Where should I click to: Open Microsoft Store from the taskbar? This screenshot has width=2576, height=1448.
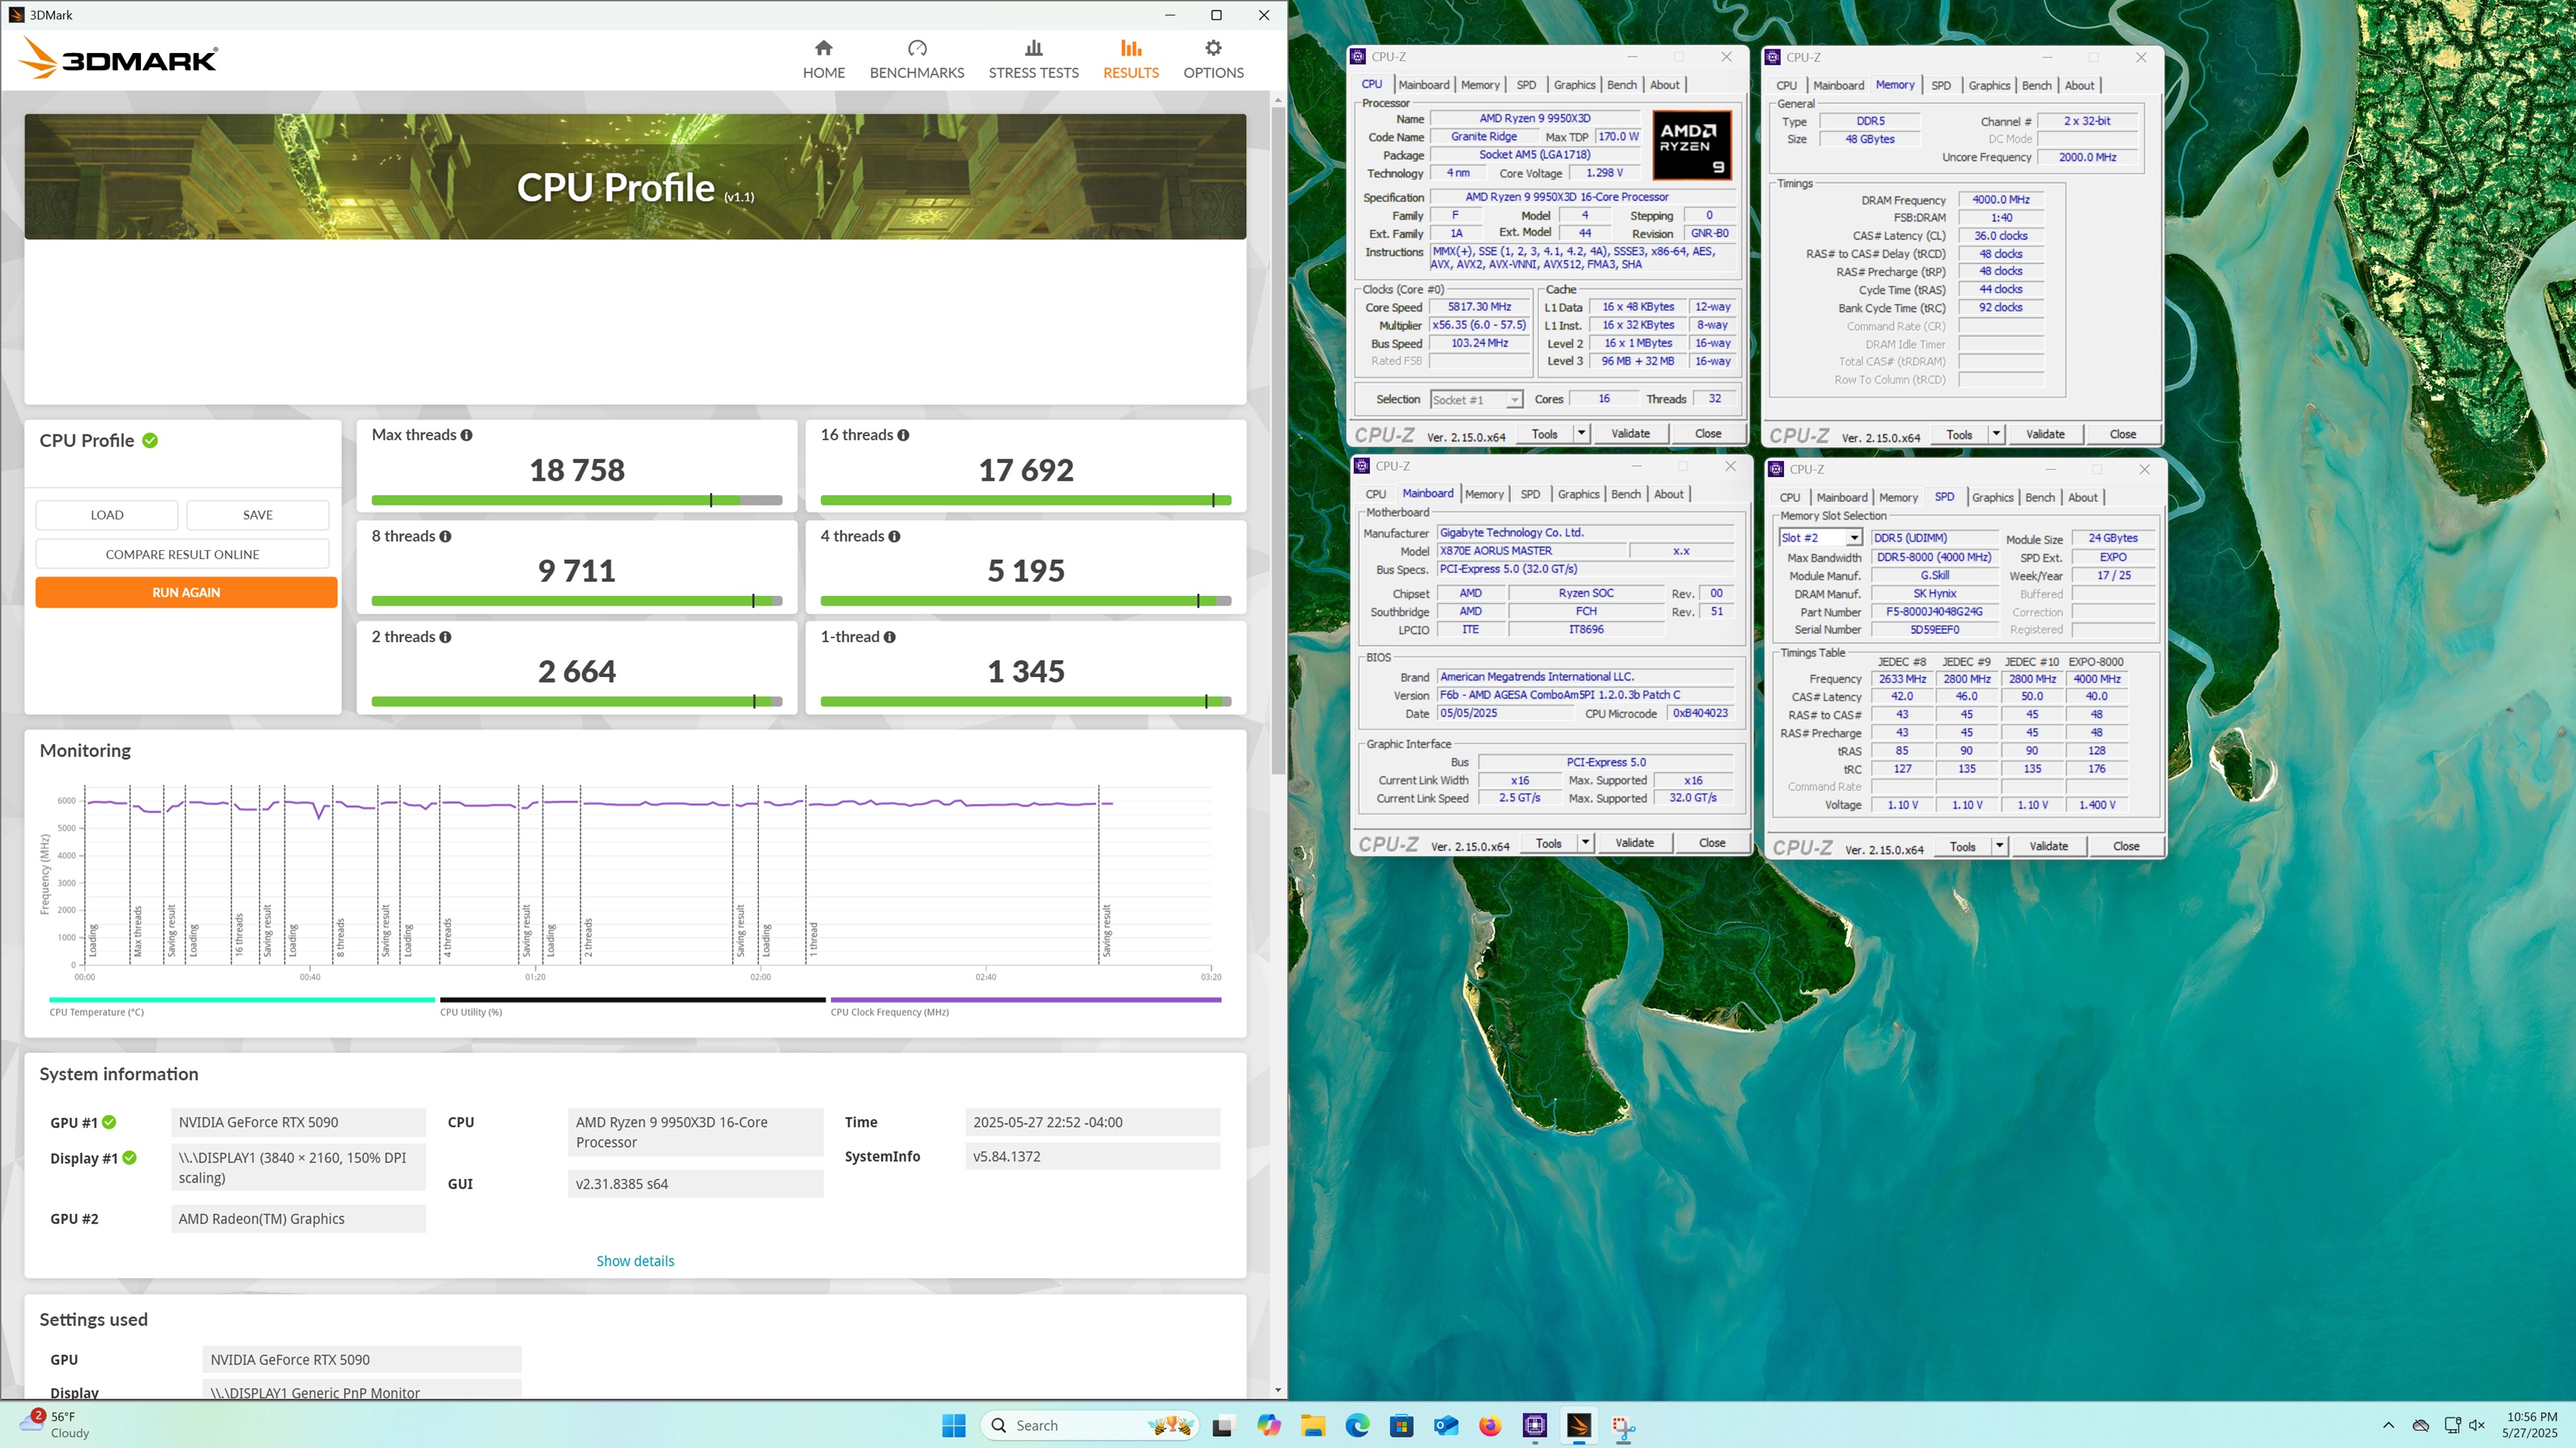coord(1401,1425)
